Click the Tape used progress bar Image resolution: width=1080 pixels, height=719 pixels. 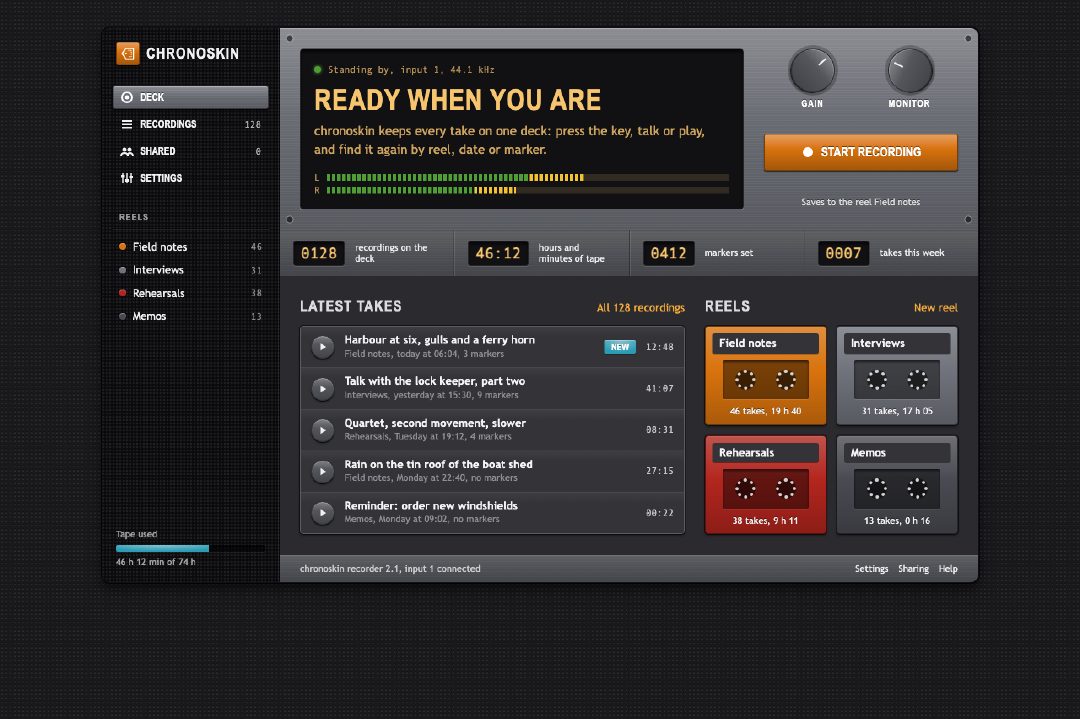191,549
